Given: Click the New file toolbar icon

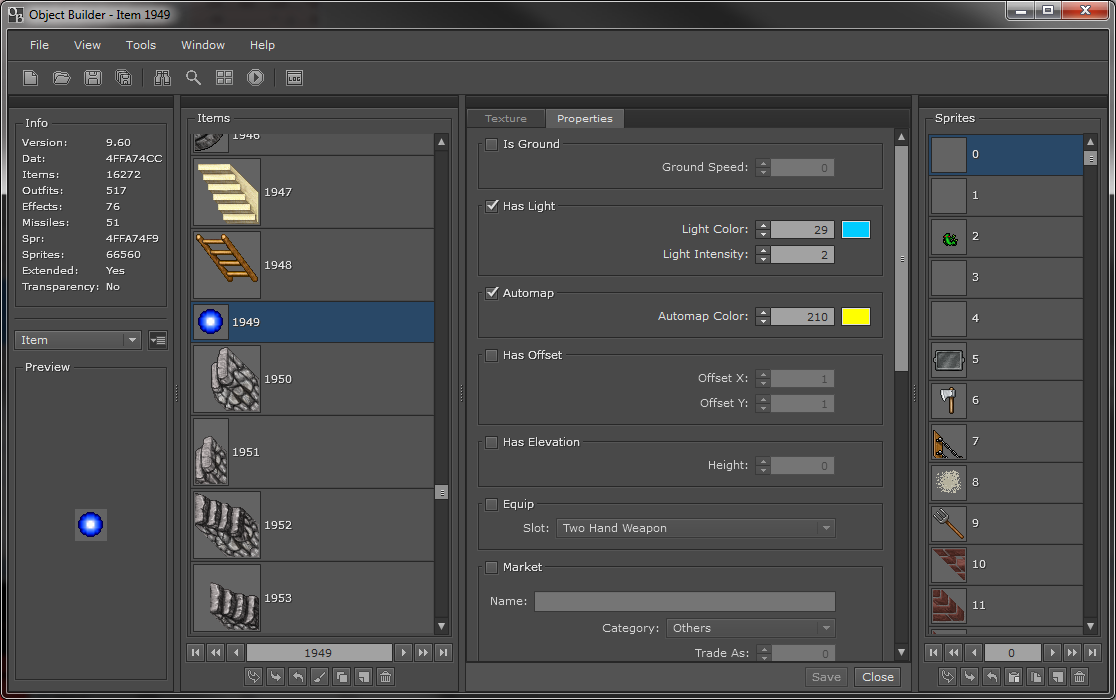Looking at the screenshot, I should pyautogui.click(x=31, y=78).
